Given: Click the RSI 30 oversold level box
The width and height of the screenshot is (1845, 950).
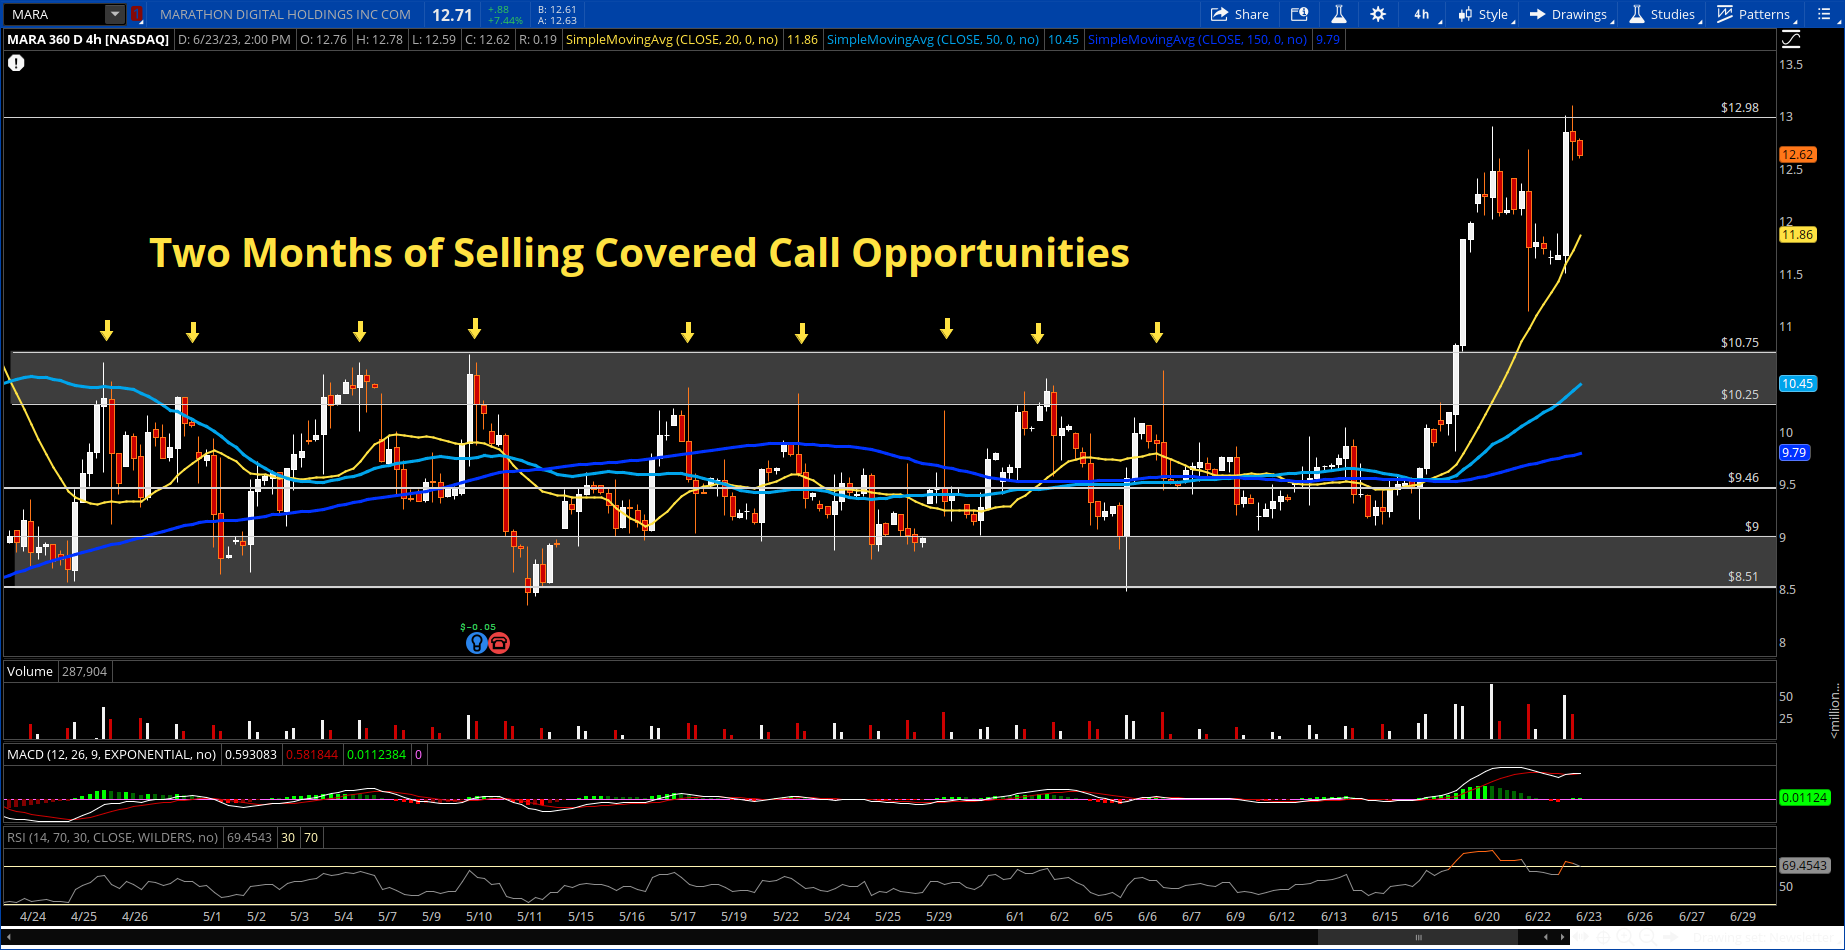Looking at the screenshot, I should 288,838.
